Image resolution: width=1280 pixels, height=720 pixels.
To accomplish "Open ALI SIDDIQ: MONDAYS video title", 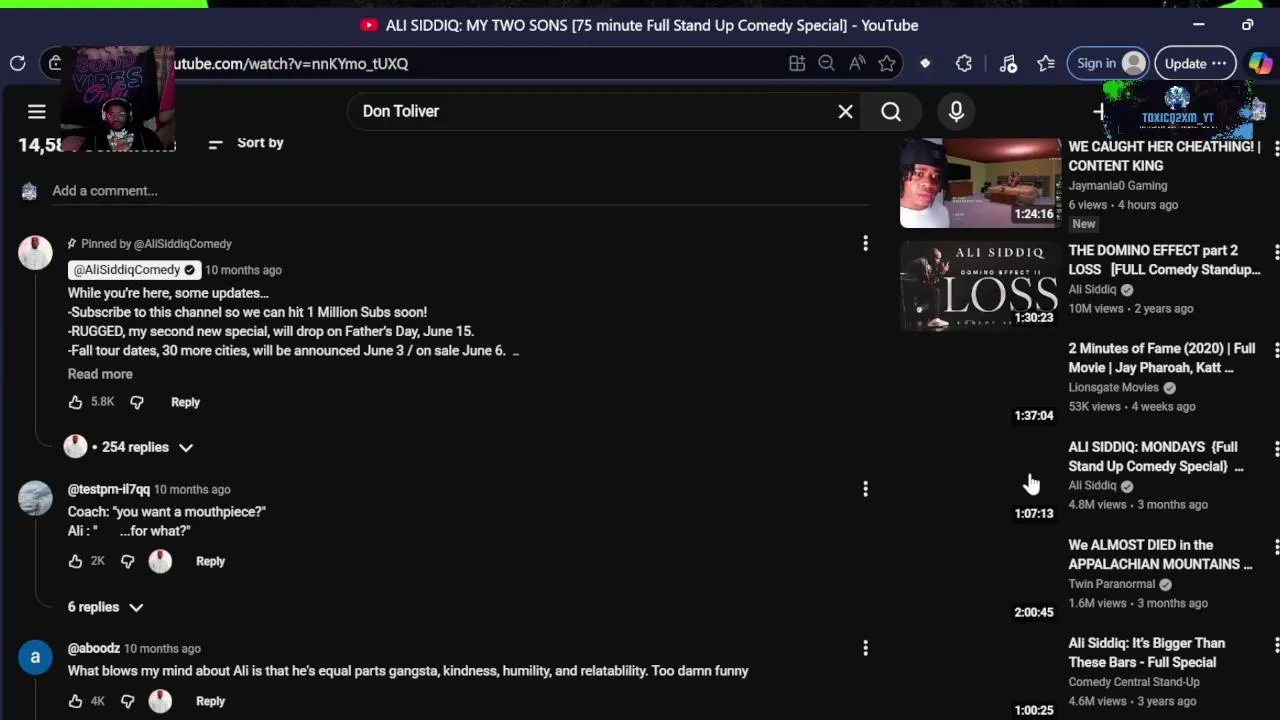I will (1155, 456).
